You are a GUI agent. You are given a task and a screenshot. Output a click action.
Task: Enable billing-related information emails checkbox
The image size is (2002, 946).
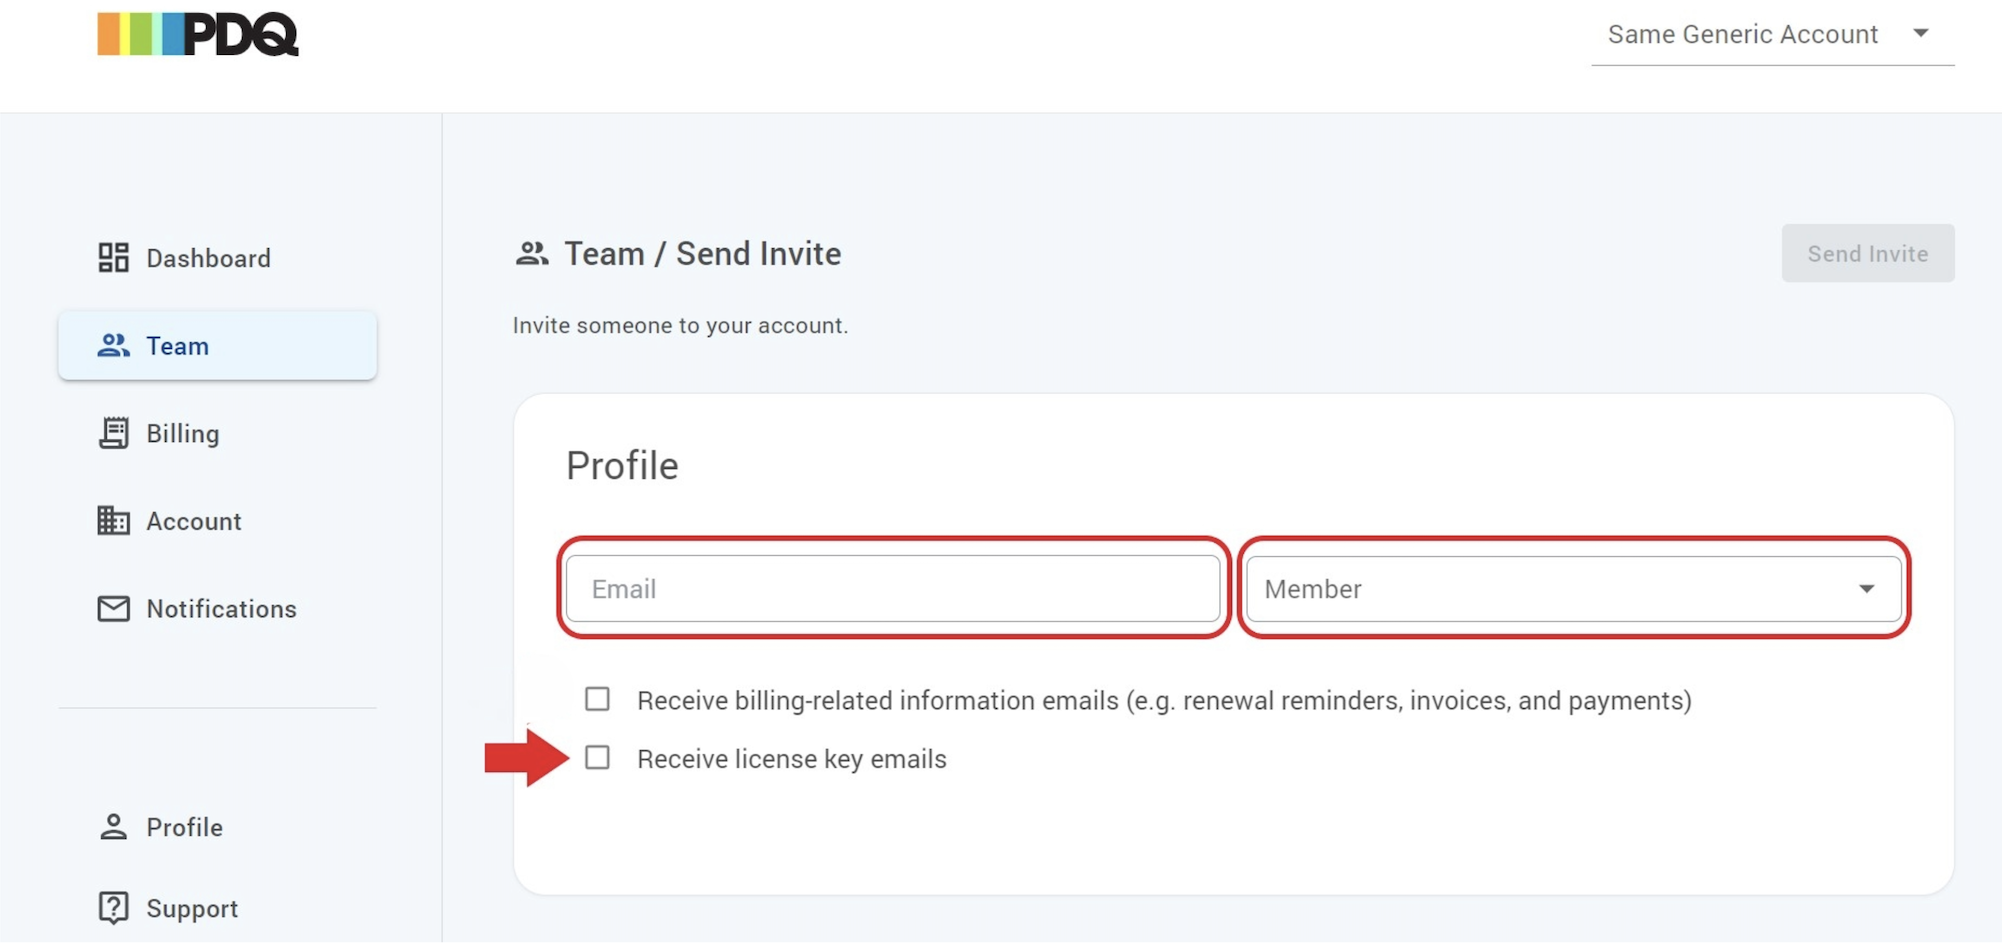click(597, 699)
